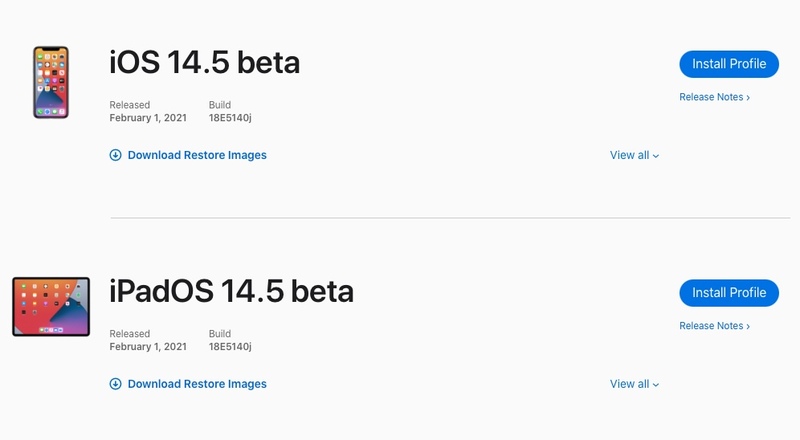Select iPadOS build number 18E5140j
This screenshot has width=800, height=440.
(x=230, y=347)
